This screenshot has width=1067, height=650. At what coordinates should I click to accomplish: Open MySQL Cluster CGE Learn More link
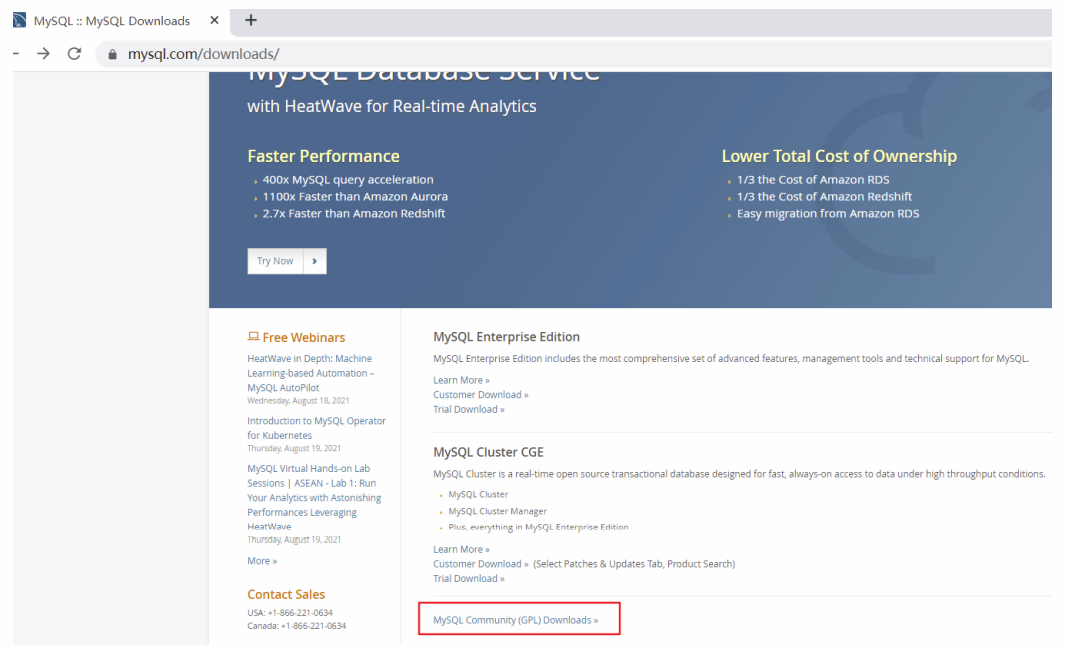pos(461,549)
